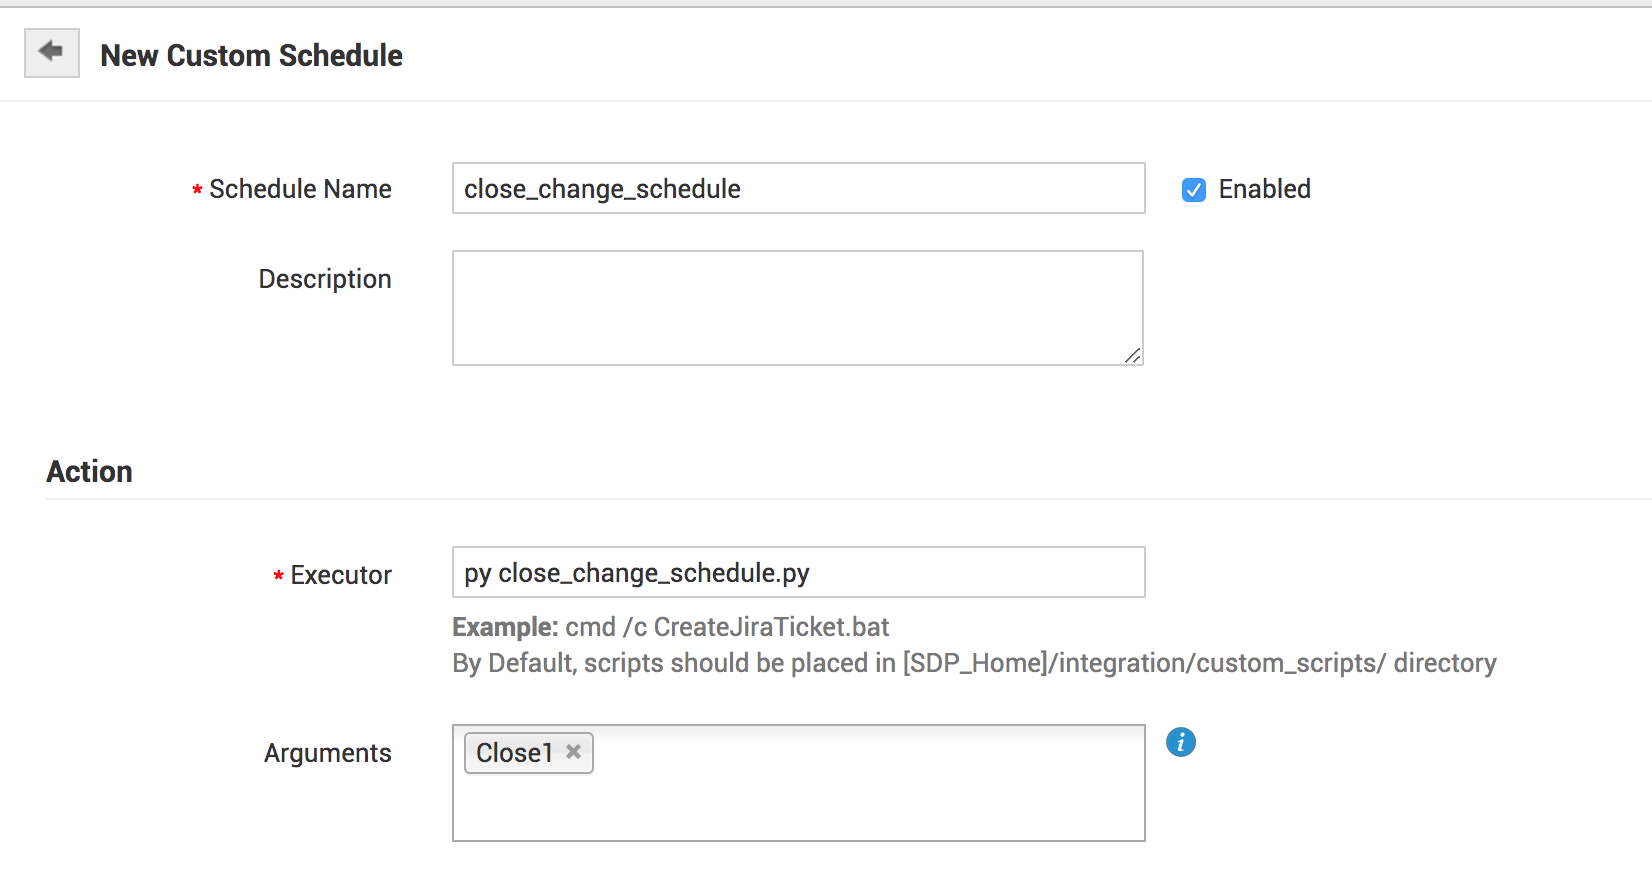Click the New Custom Schedule page title
The width and height of the screenshot is (1652, 892).
(x=252, y=56)
